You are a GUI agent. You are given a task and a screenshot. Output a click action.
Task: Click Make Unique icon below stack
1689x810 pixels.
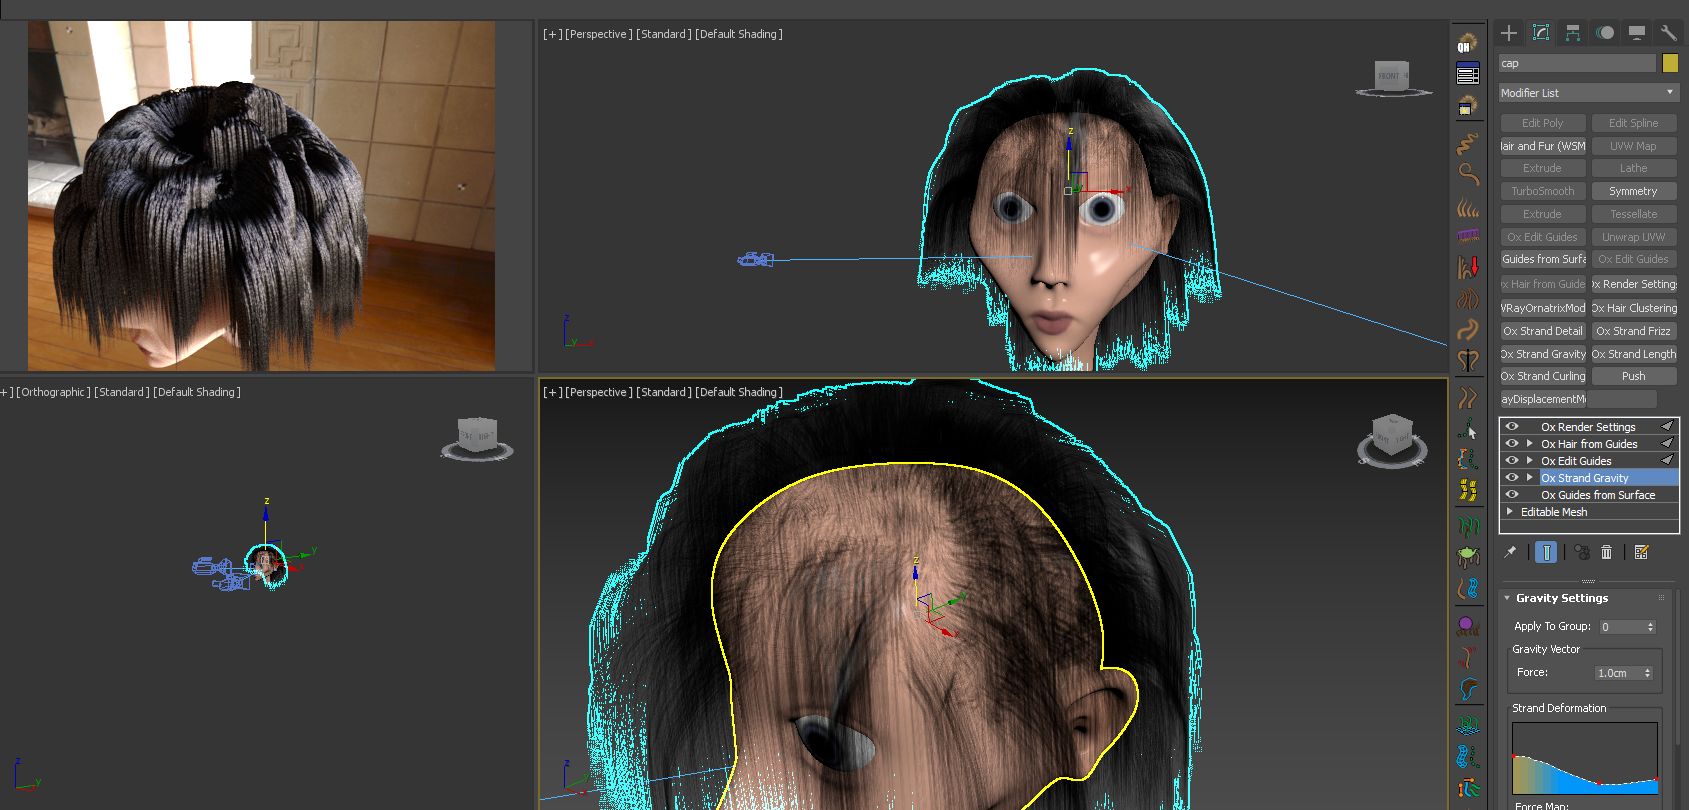coord(1581,552)
